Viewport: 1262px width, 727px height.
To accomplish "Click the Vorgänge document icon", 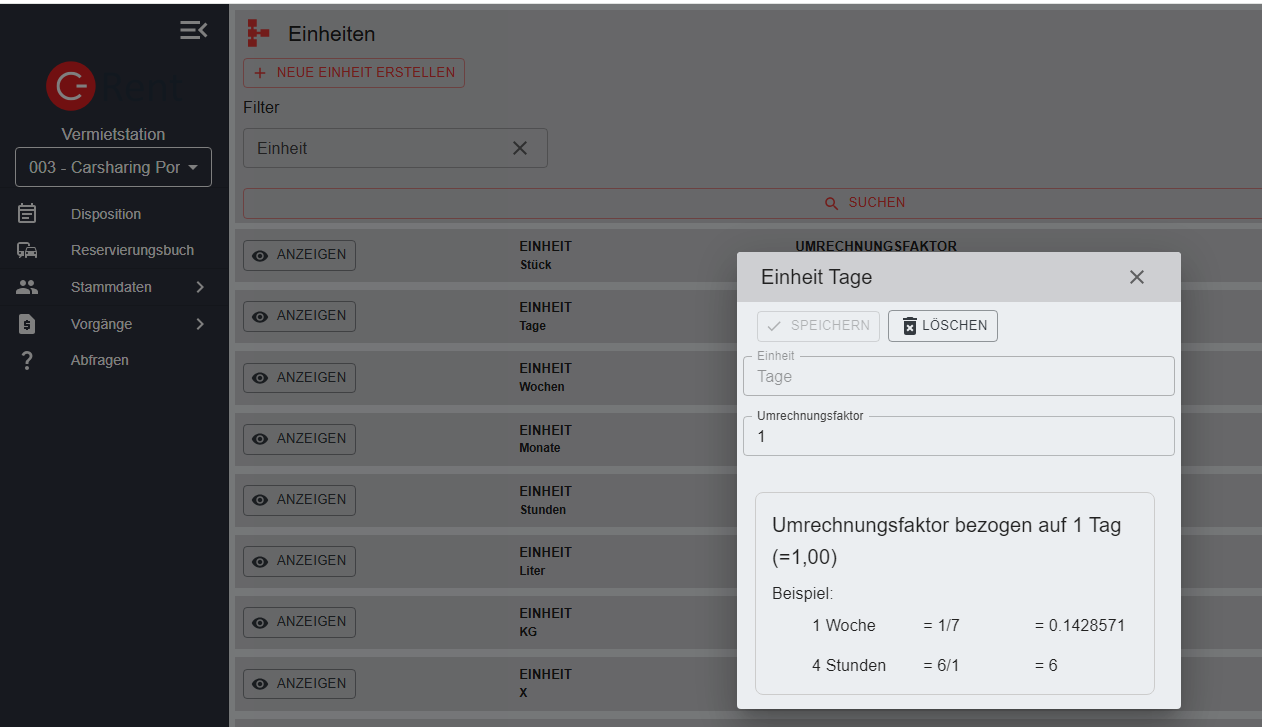I will pyautogui.click(x=27, y=324).
